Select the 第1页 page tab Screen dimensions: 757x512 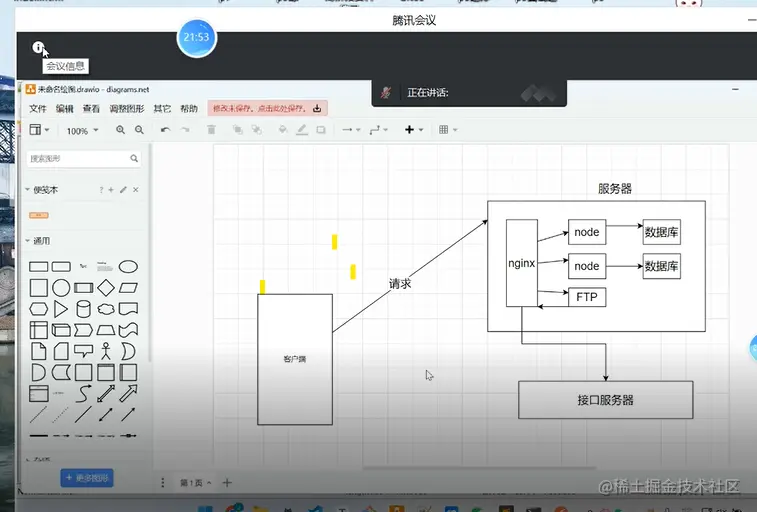[x=195, y=483]
